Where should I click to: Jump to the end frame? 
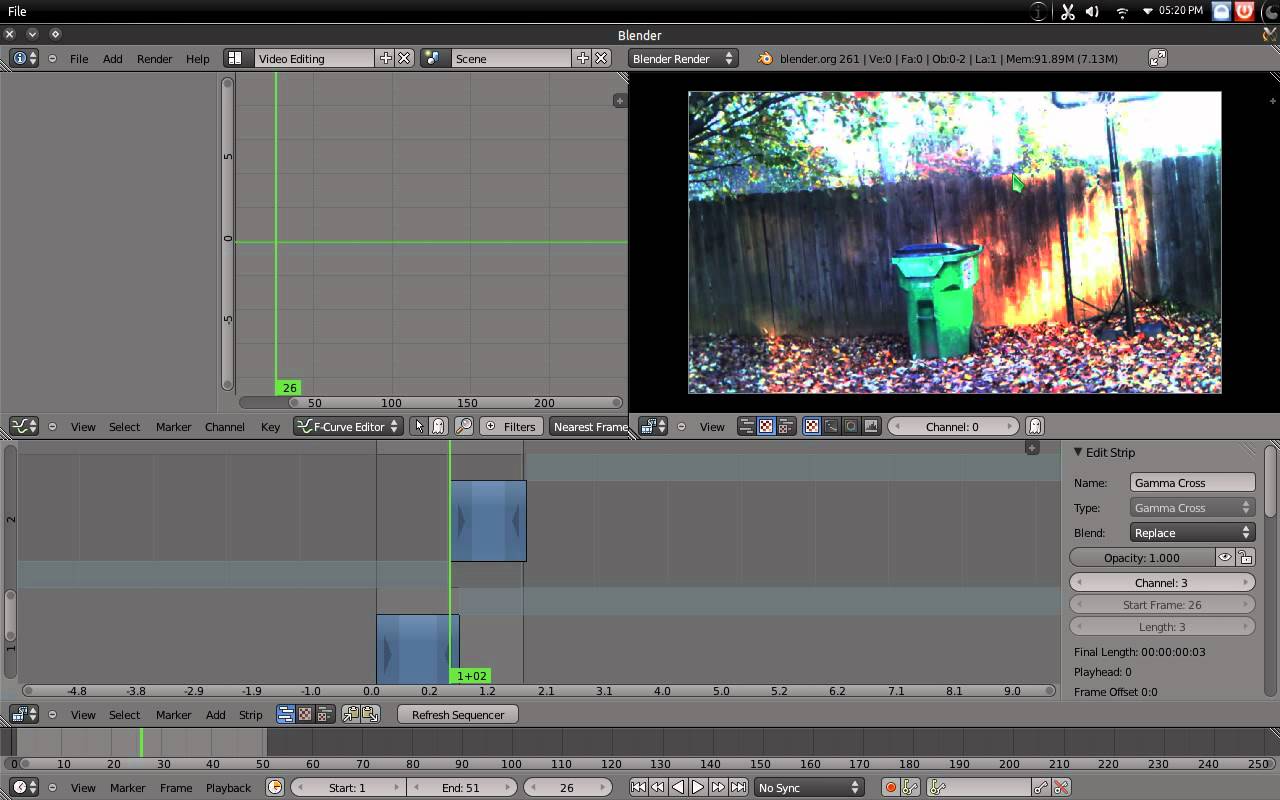point(738,787)
